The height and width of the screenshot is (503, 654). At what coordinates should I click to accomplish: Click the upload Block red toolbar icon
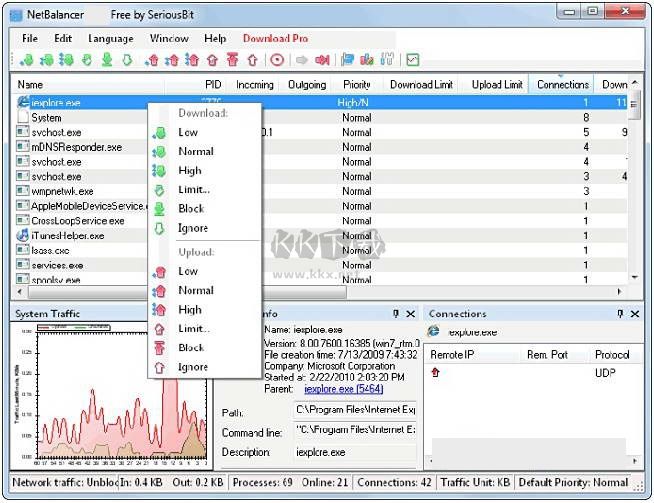pyautogui.click(x=232, y=60)
